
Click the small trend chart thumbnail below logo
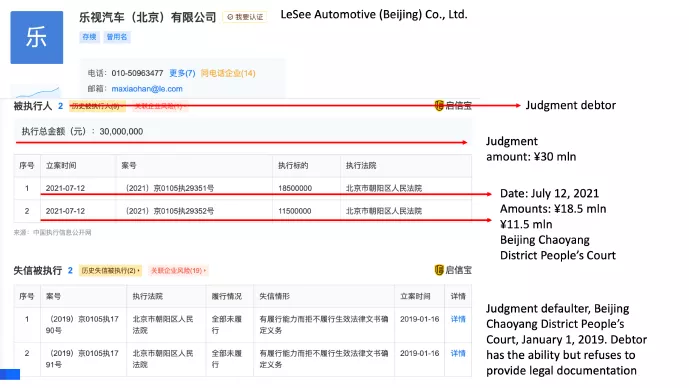point(37,91)
